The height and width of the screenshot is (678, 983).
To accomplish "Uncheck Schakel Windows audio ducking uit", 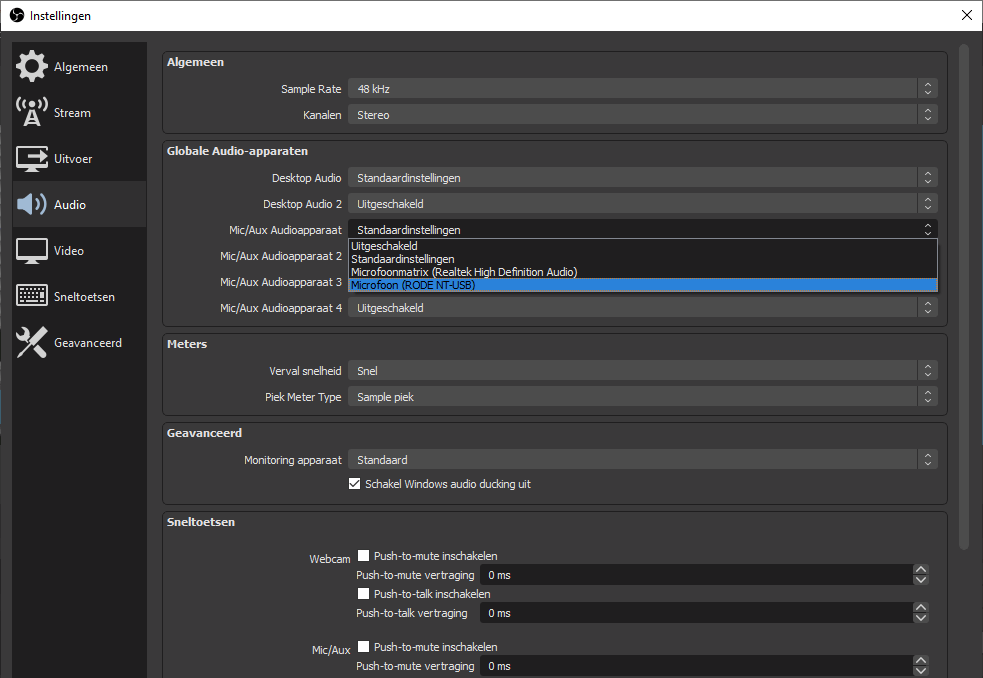I will click(354, 483).
